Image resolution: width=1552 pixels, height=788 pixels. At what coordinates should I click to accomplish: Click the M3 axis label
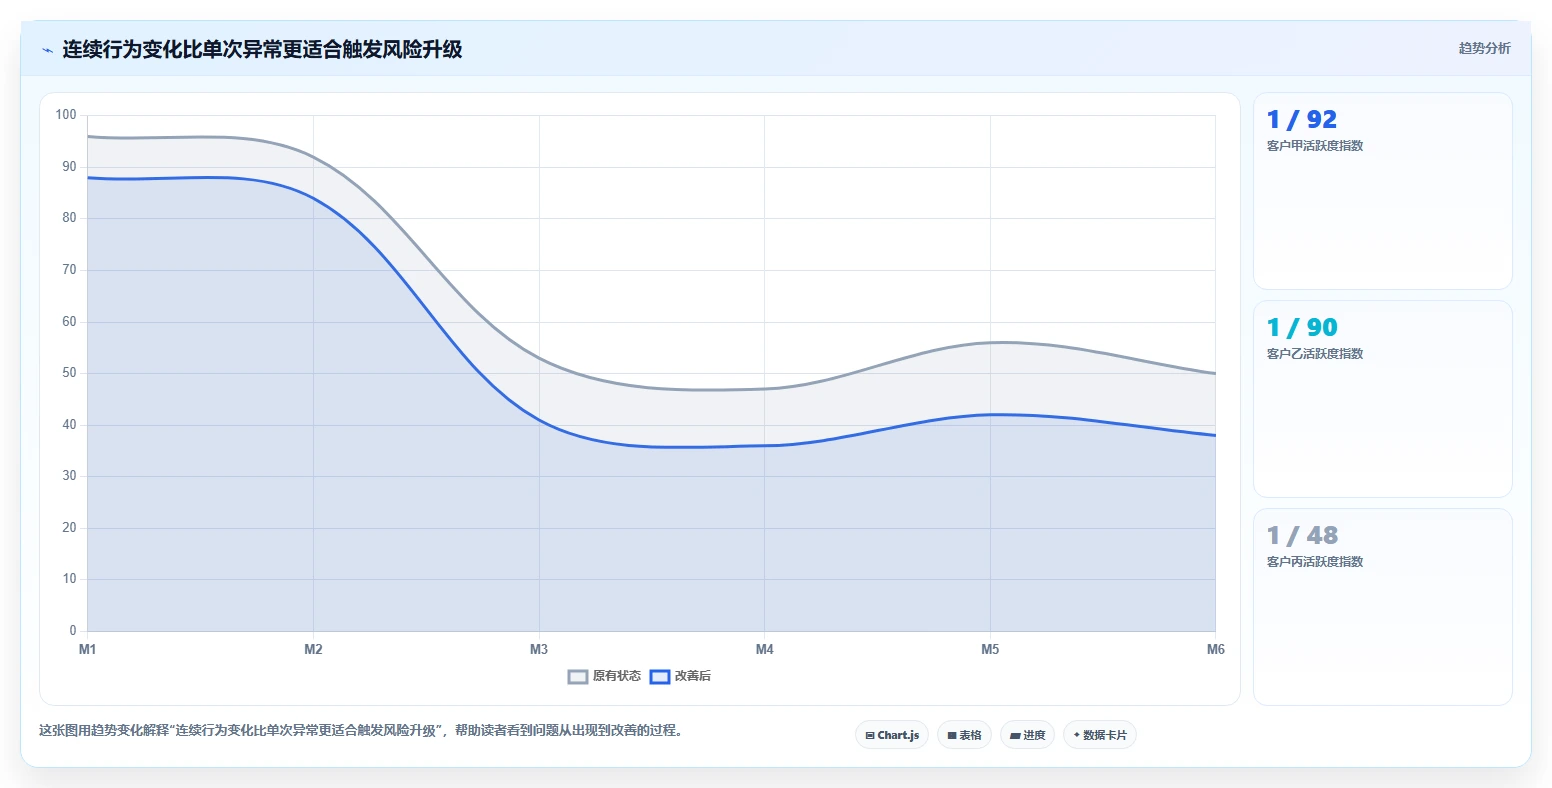(x=539, y=650)
